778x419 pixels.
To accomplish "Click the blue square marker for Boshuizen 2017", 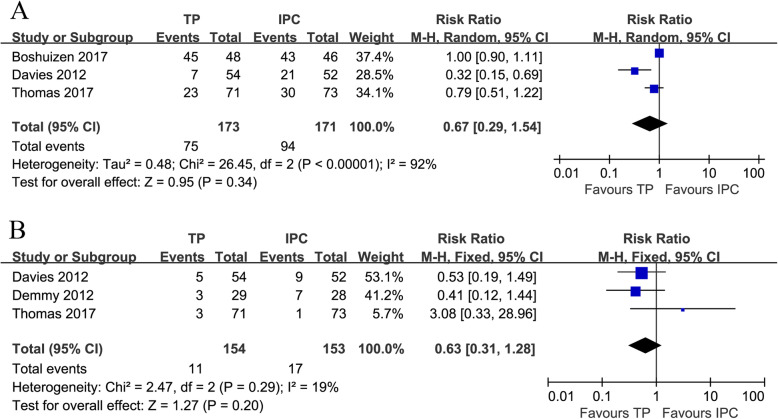I will tap(659, 53).
